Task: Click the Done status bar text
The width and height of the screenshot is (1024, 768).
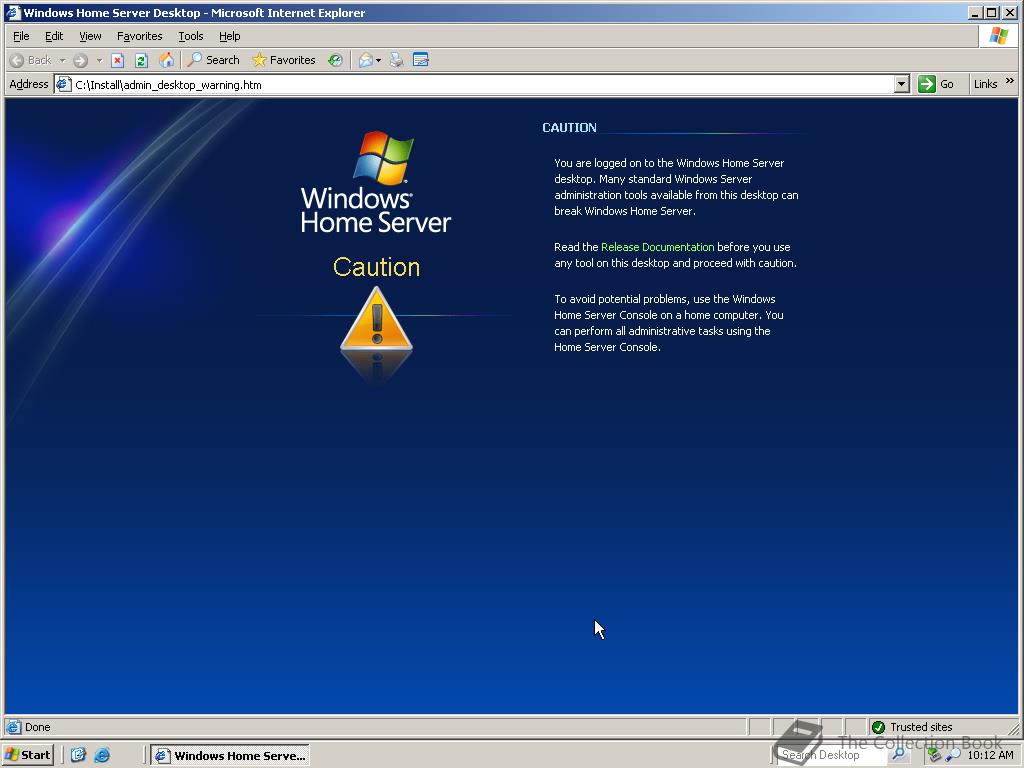Action: point(37,727)
